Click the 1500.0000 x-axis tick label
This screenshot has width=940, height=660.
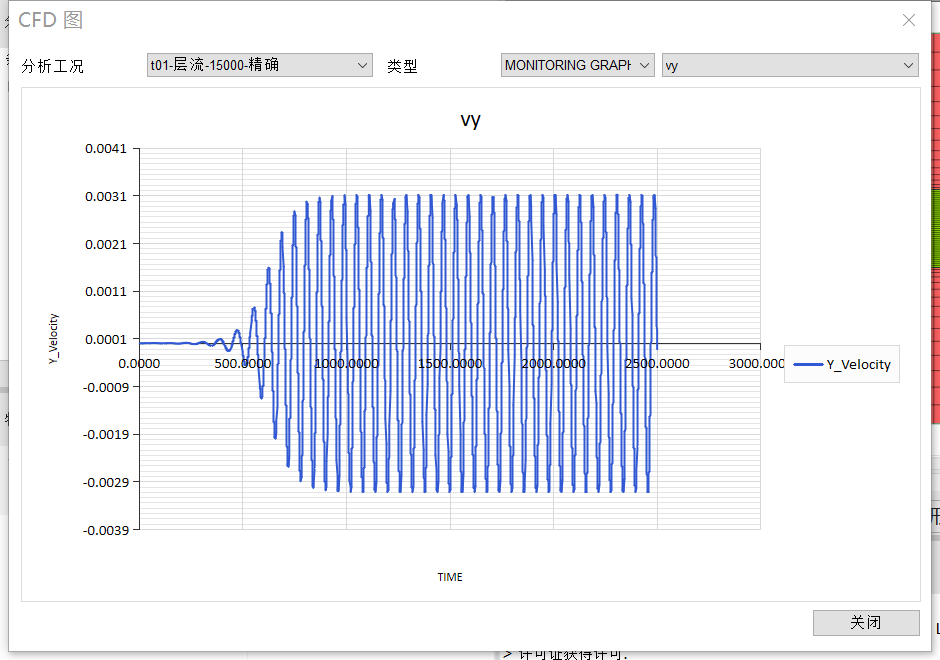[x=450, y=363]
